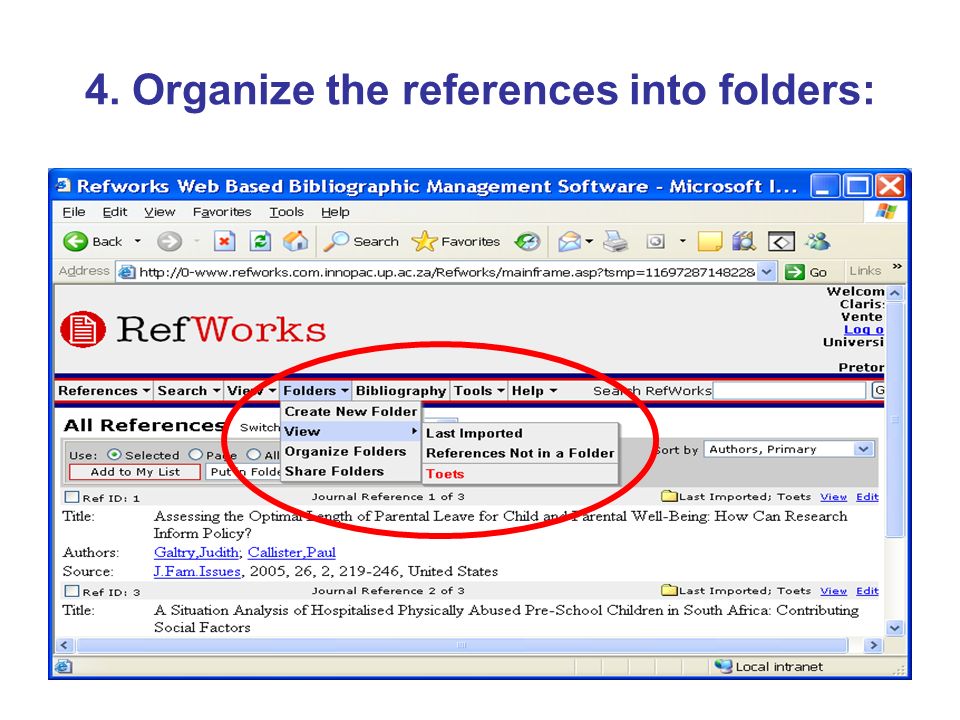This screenshot has height=720, width=960.
Task: Click the Forward arrow icon
Action: 169,241
